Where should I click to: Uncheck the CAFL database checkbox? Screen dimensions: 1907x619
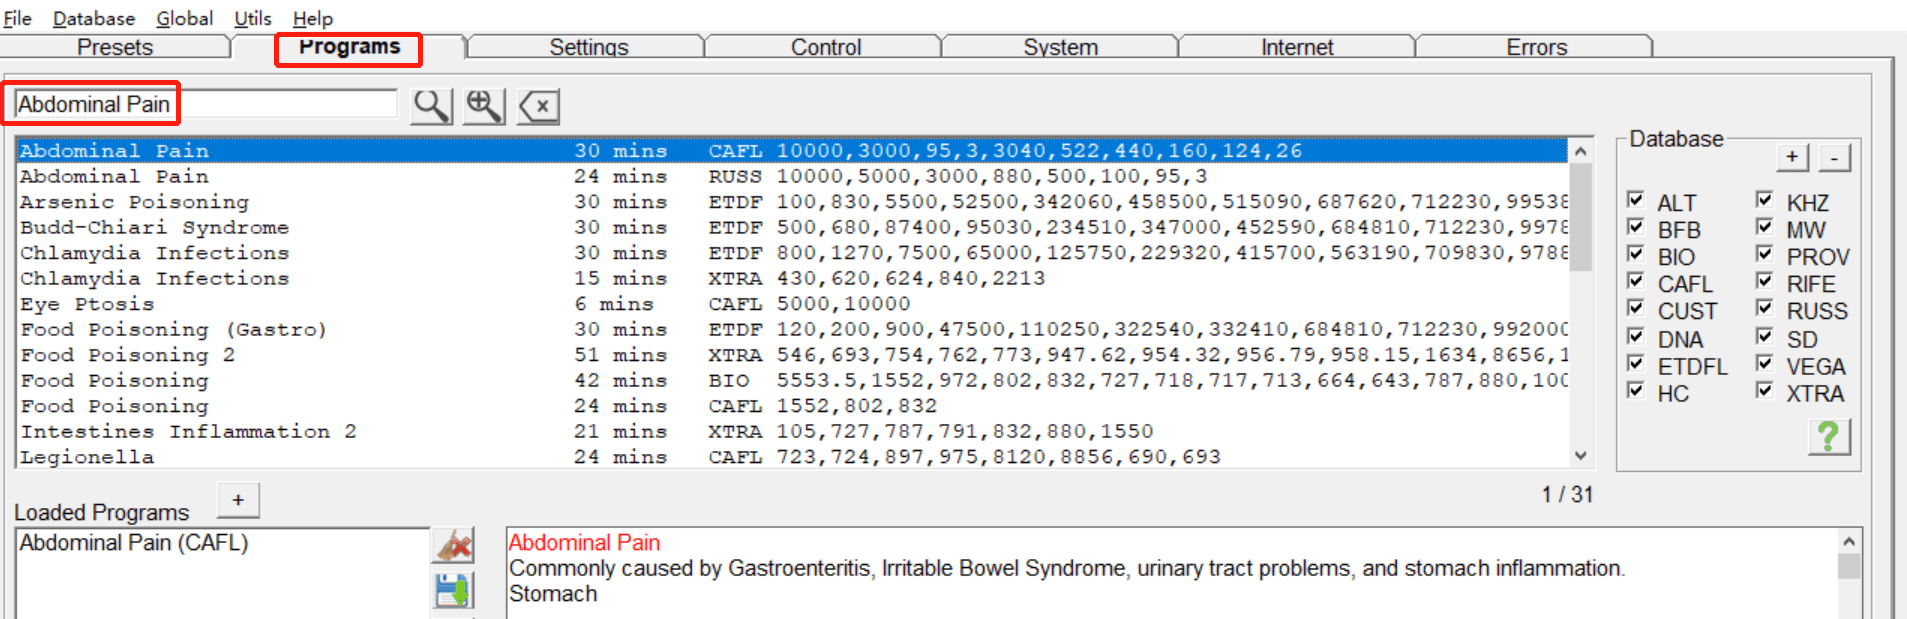(x=1636, y=282)
